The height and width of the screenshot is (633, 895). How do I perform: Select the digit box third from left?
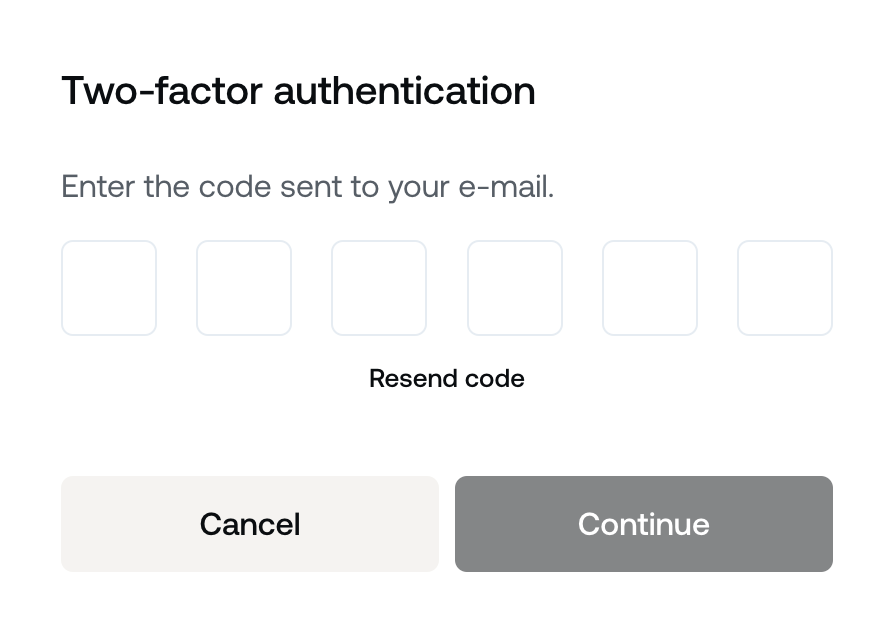point(379,288)
